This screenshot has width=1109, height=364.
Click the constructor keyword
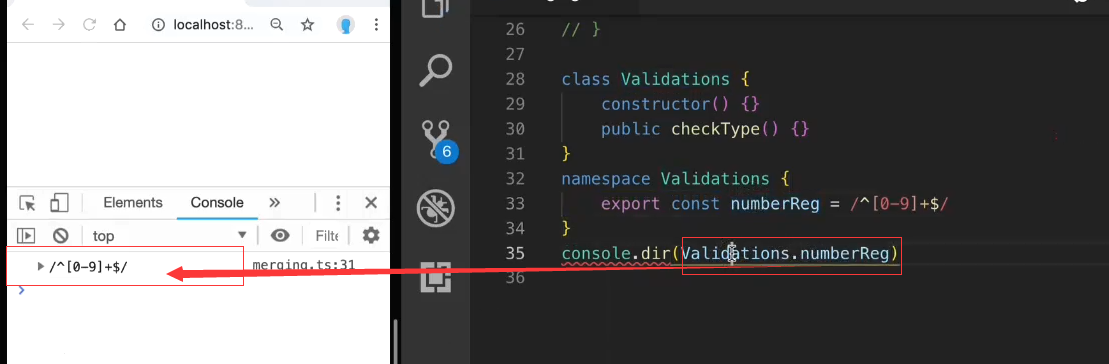[x=655, y=104]
